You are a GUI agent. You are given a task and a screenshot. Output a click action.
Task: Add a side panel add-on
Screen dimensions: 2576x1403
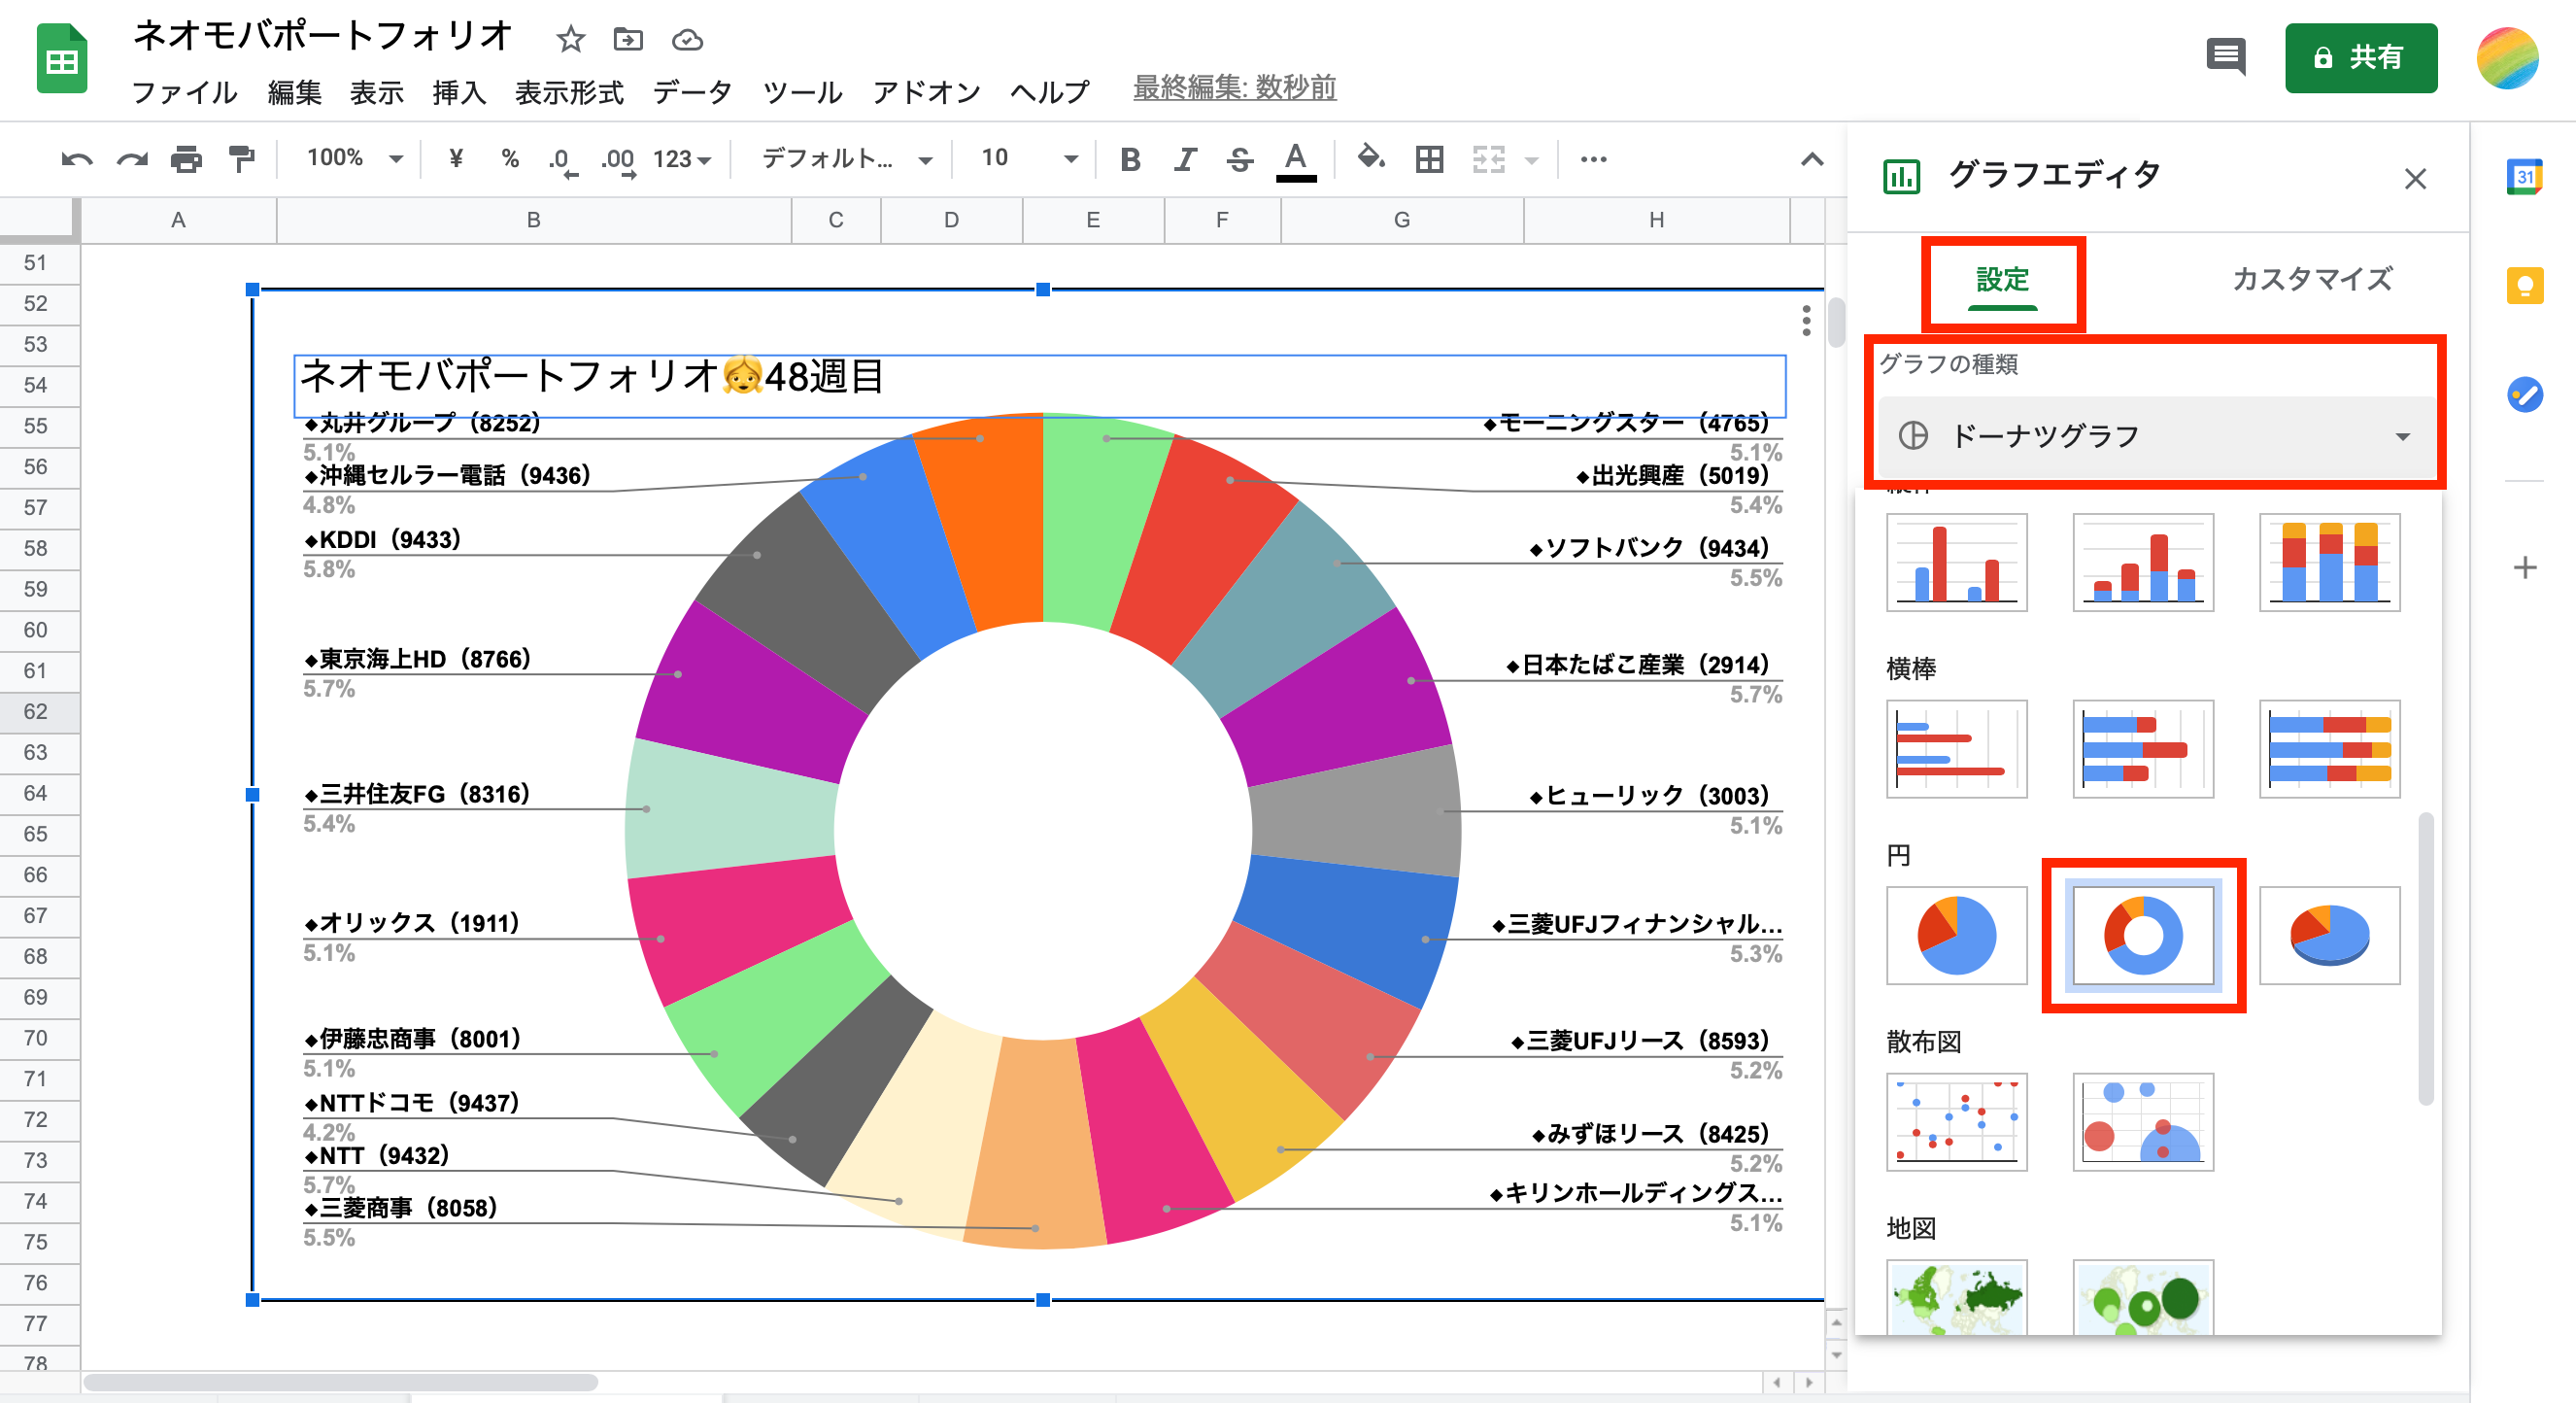(2524, 568)
